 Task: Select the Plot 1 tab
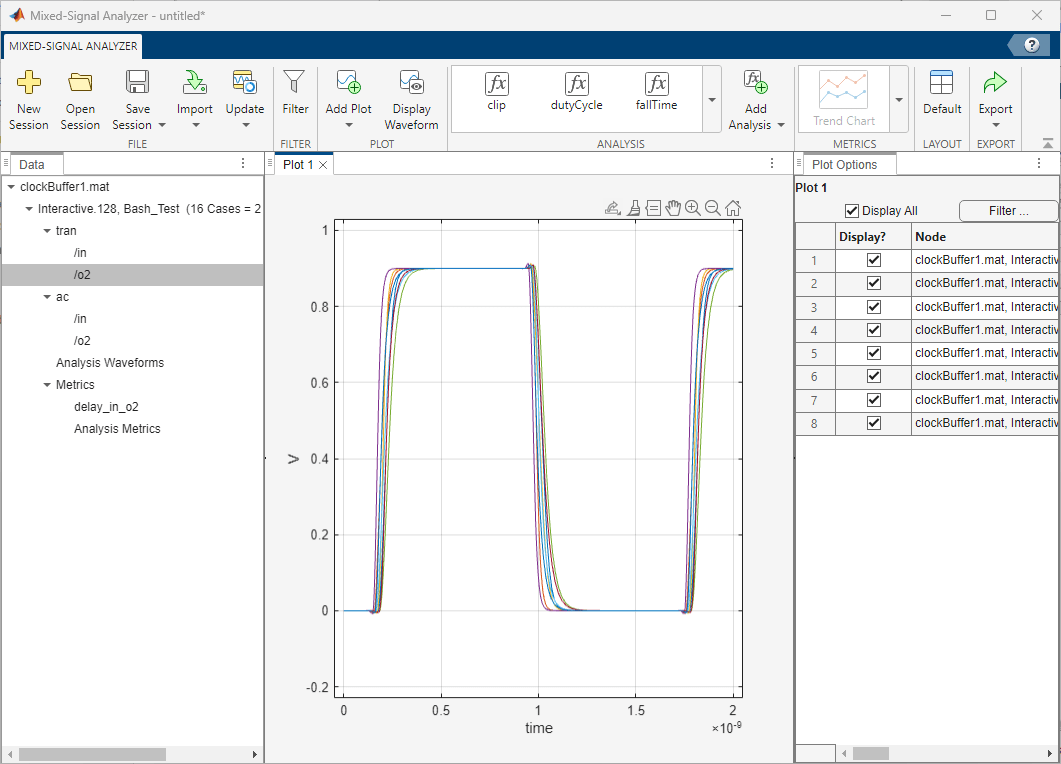tap(297, 164)
